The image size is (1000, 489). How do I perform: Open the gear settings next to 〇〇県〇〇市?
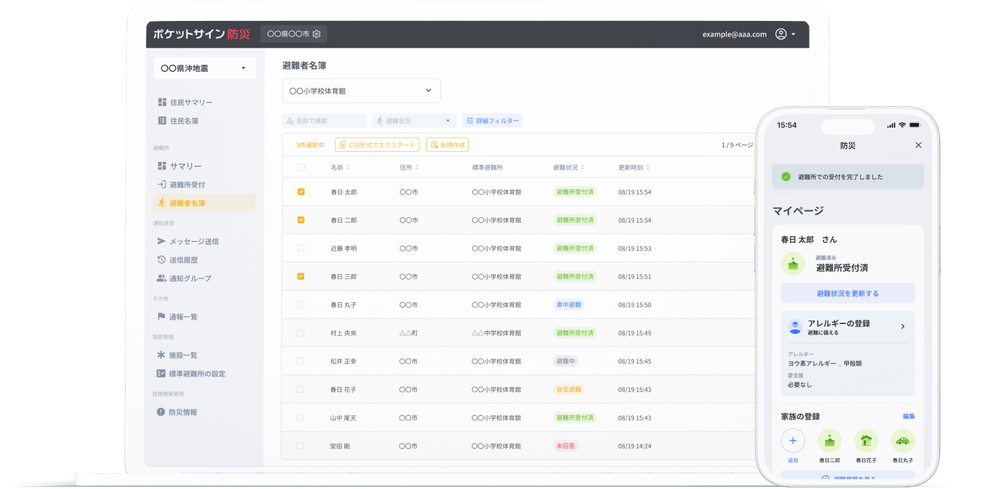pyautogui.click(x=316, y=34)
